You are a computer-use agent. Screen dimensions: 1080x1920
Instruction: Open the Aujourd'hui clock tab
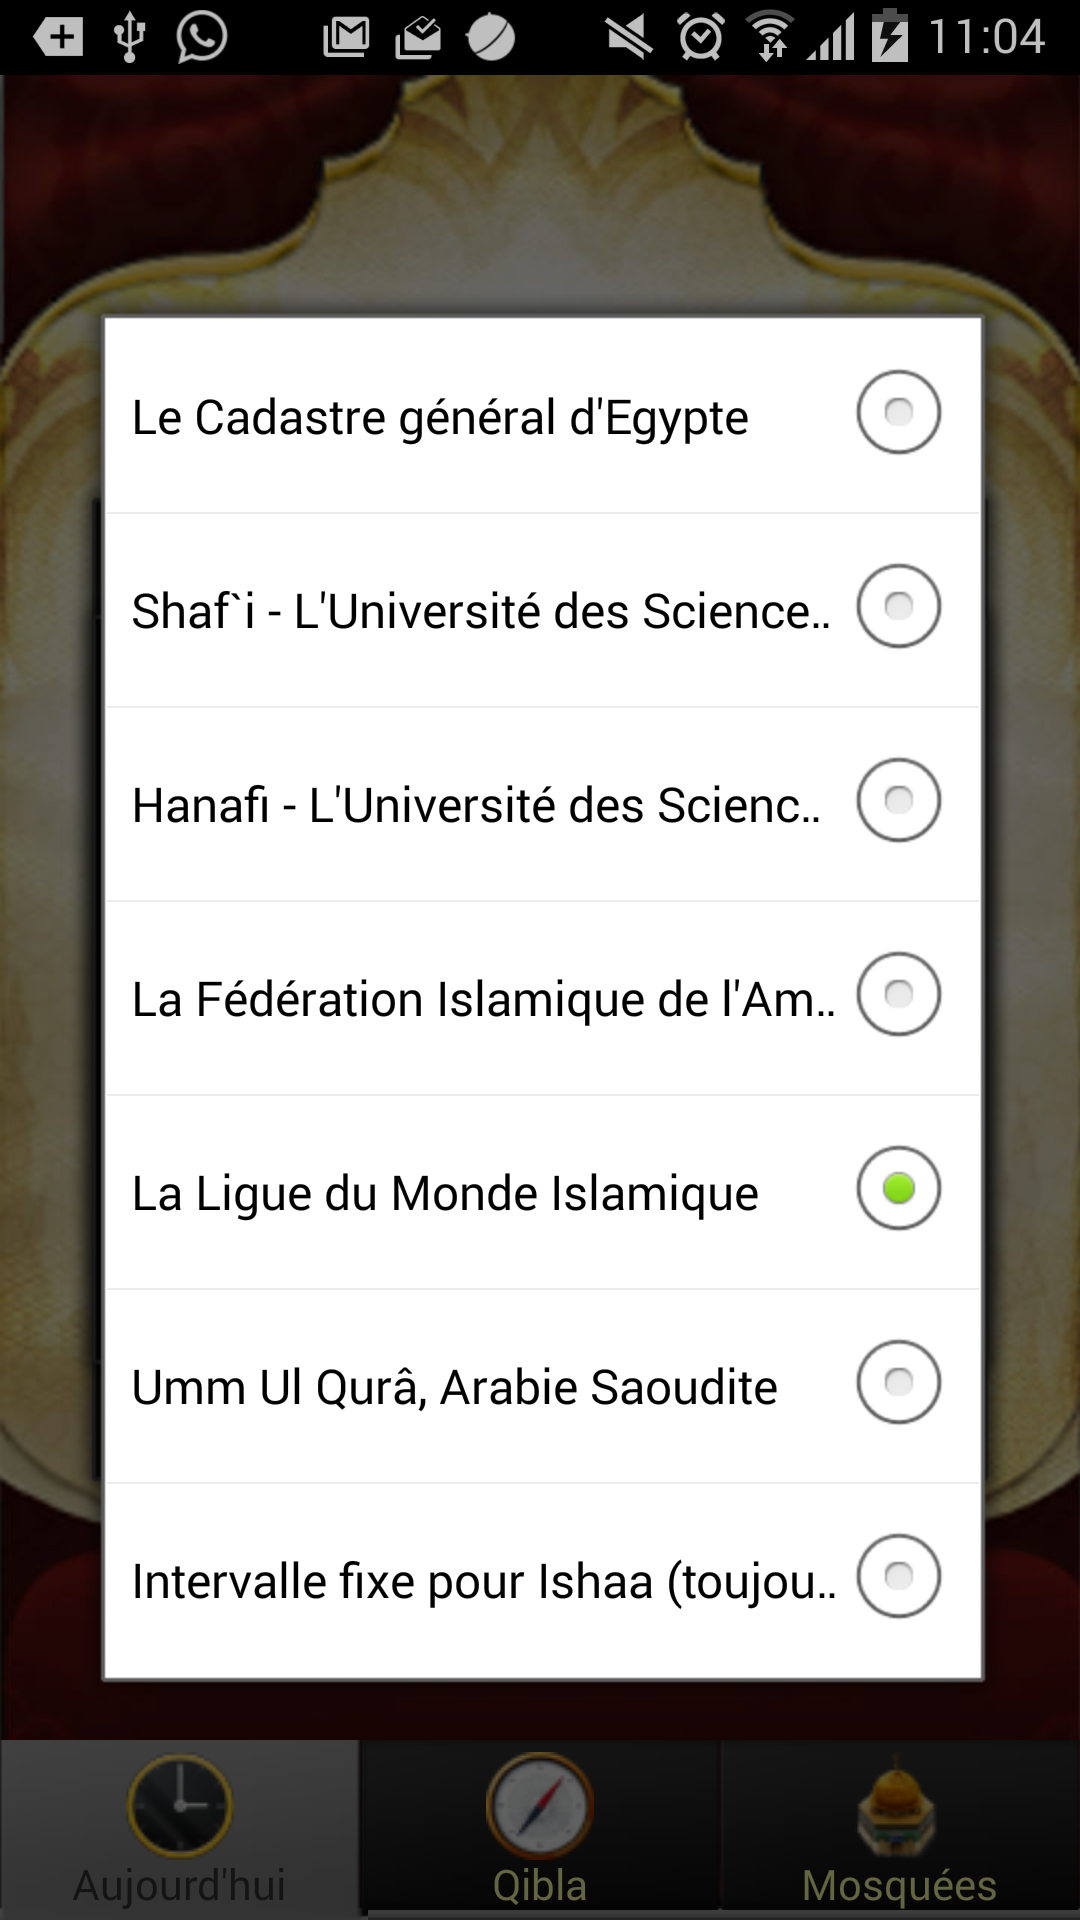tap(180, 1828)
